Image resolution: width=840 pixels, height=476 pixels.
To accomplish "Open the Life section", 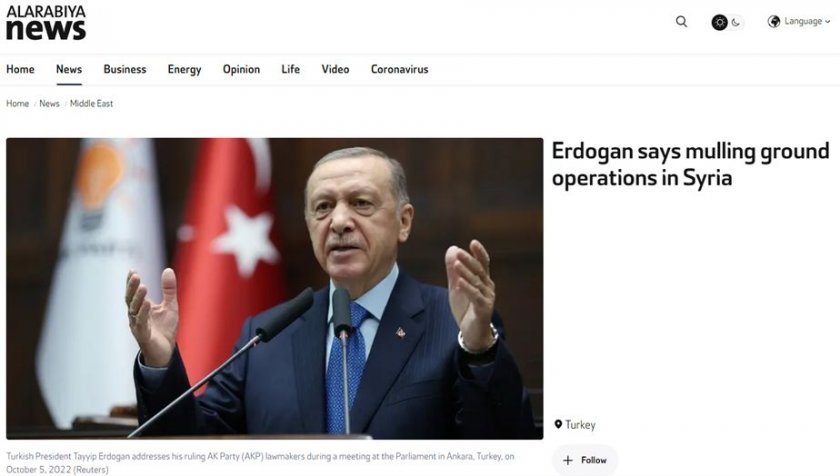I will (x=290, y=69).
